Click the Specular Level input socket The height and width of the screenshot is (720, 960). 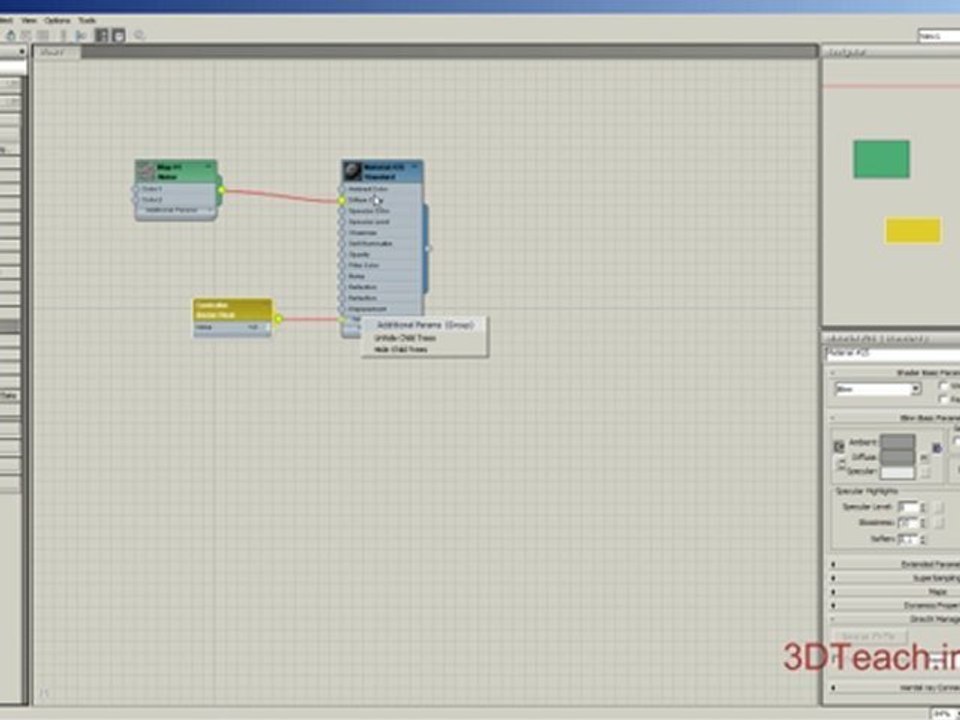pyautogui.click(x=342, y=222)
